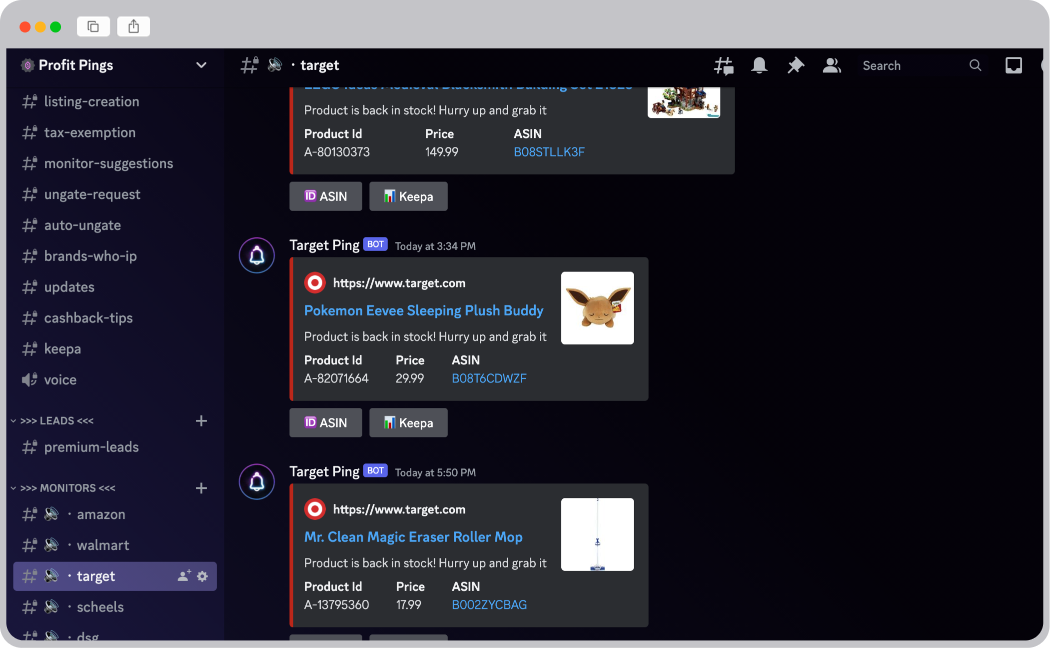The height and width of the screenshot is (648, 1050).
Task: Open Pokemon Eevee Sleeping Plush Buddy link
Action: pyautogui.click(x=423, y=310)
